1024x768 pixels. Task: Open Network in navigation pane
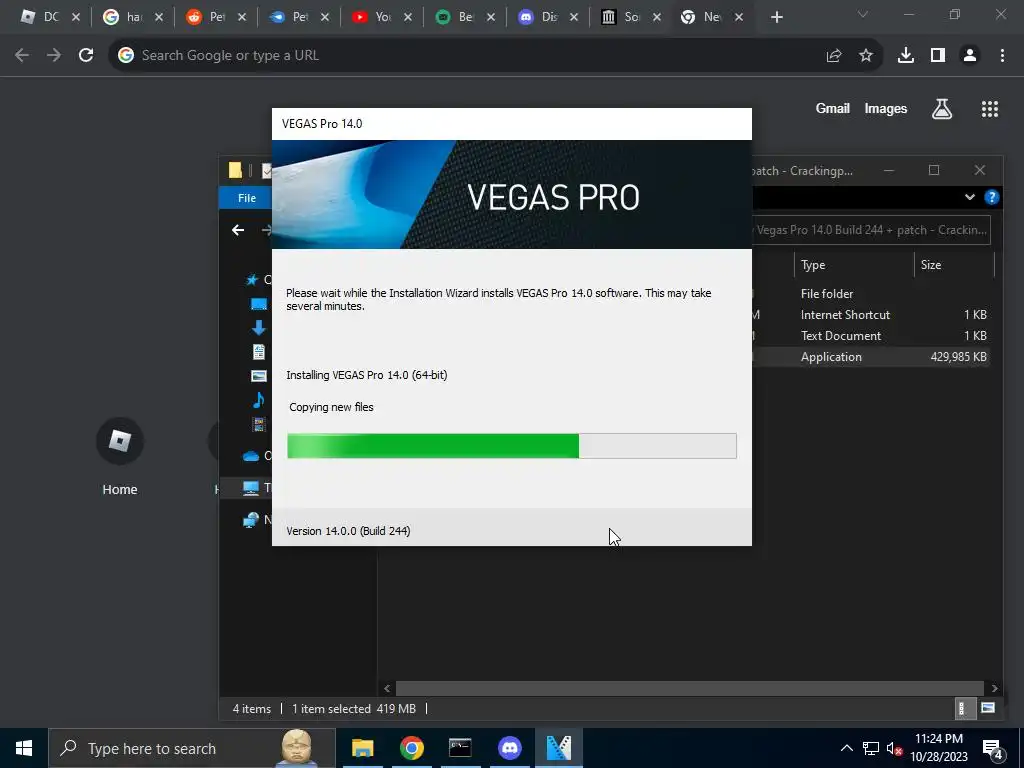tap(251, 520)
